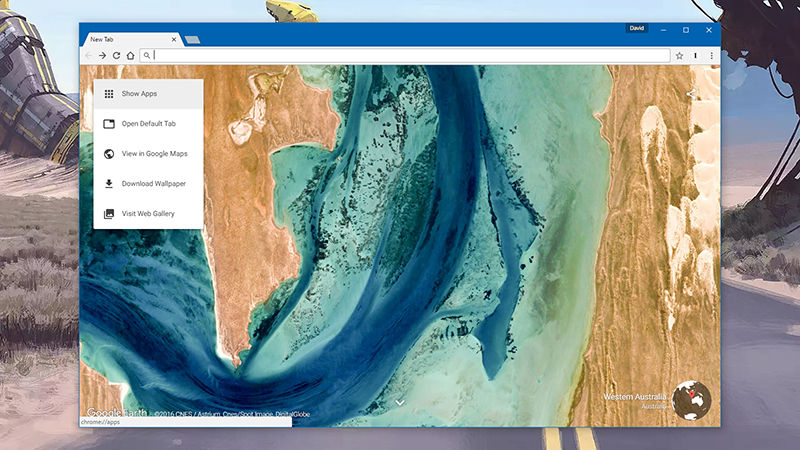
Task: Click the extension icon beside the star
Action: [695, 56]
